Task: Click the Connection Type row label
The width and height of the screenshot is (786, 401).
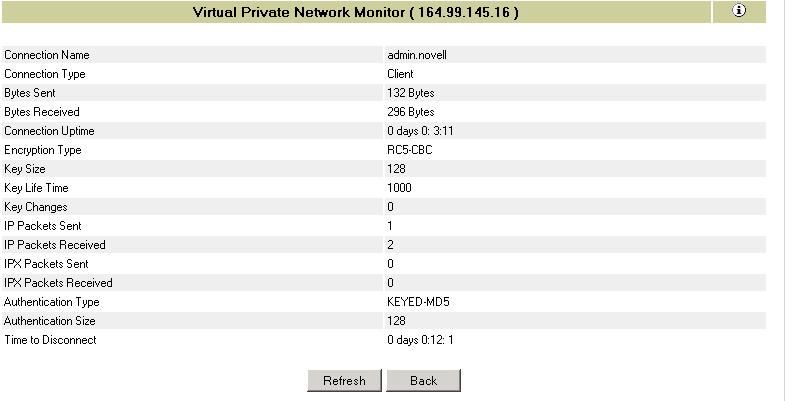Action: (x=45, y=74)
